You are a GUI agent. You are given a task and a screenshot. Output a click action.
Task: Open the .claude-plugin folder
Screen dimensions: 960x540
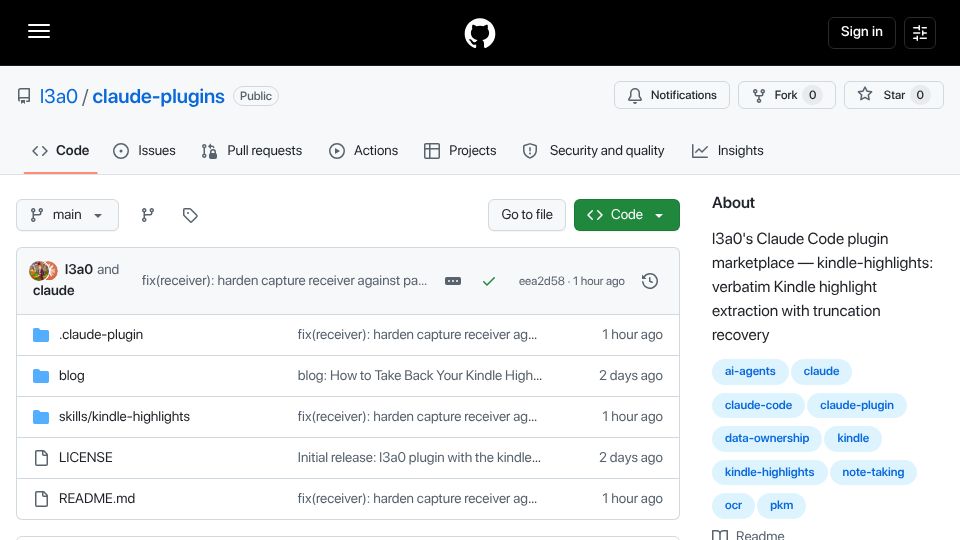click(x=101, y=335)
